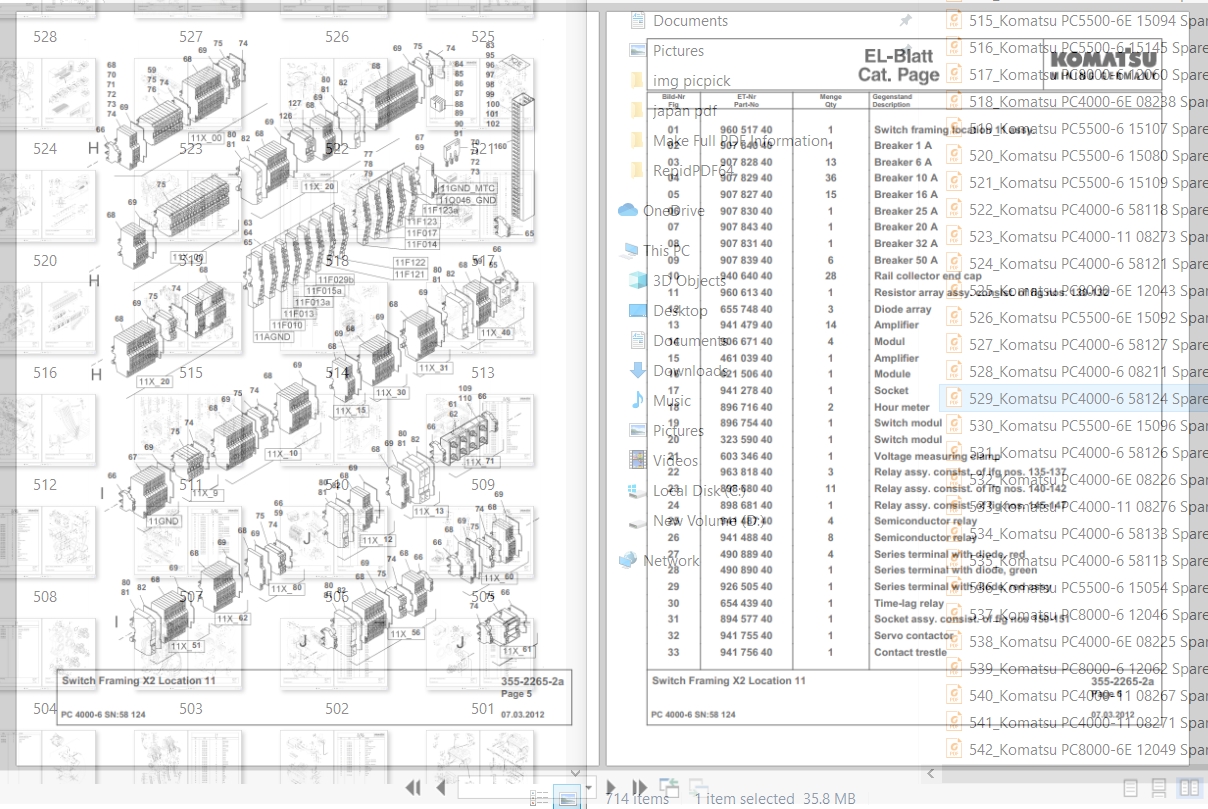Jump to last page using double-right arrow
The image size is (1208, 809).
(640, 788)
